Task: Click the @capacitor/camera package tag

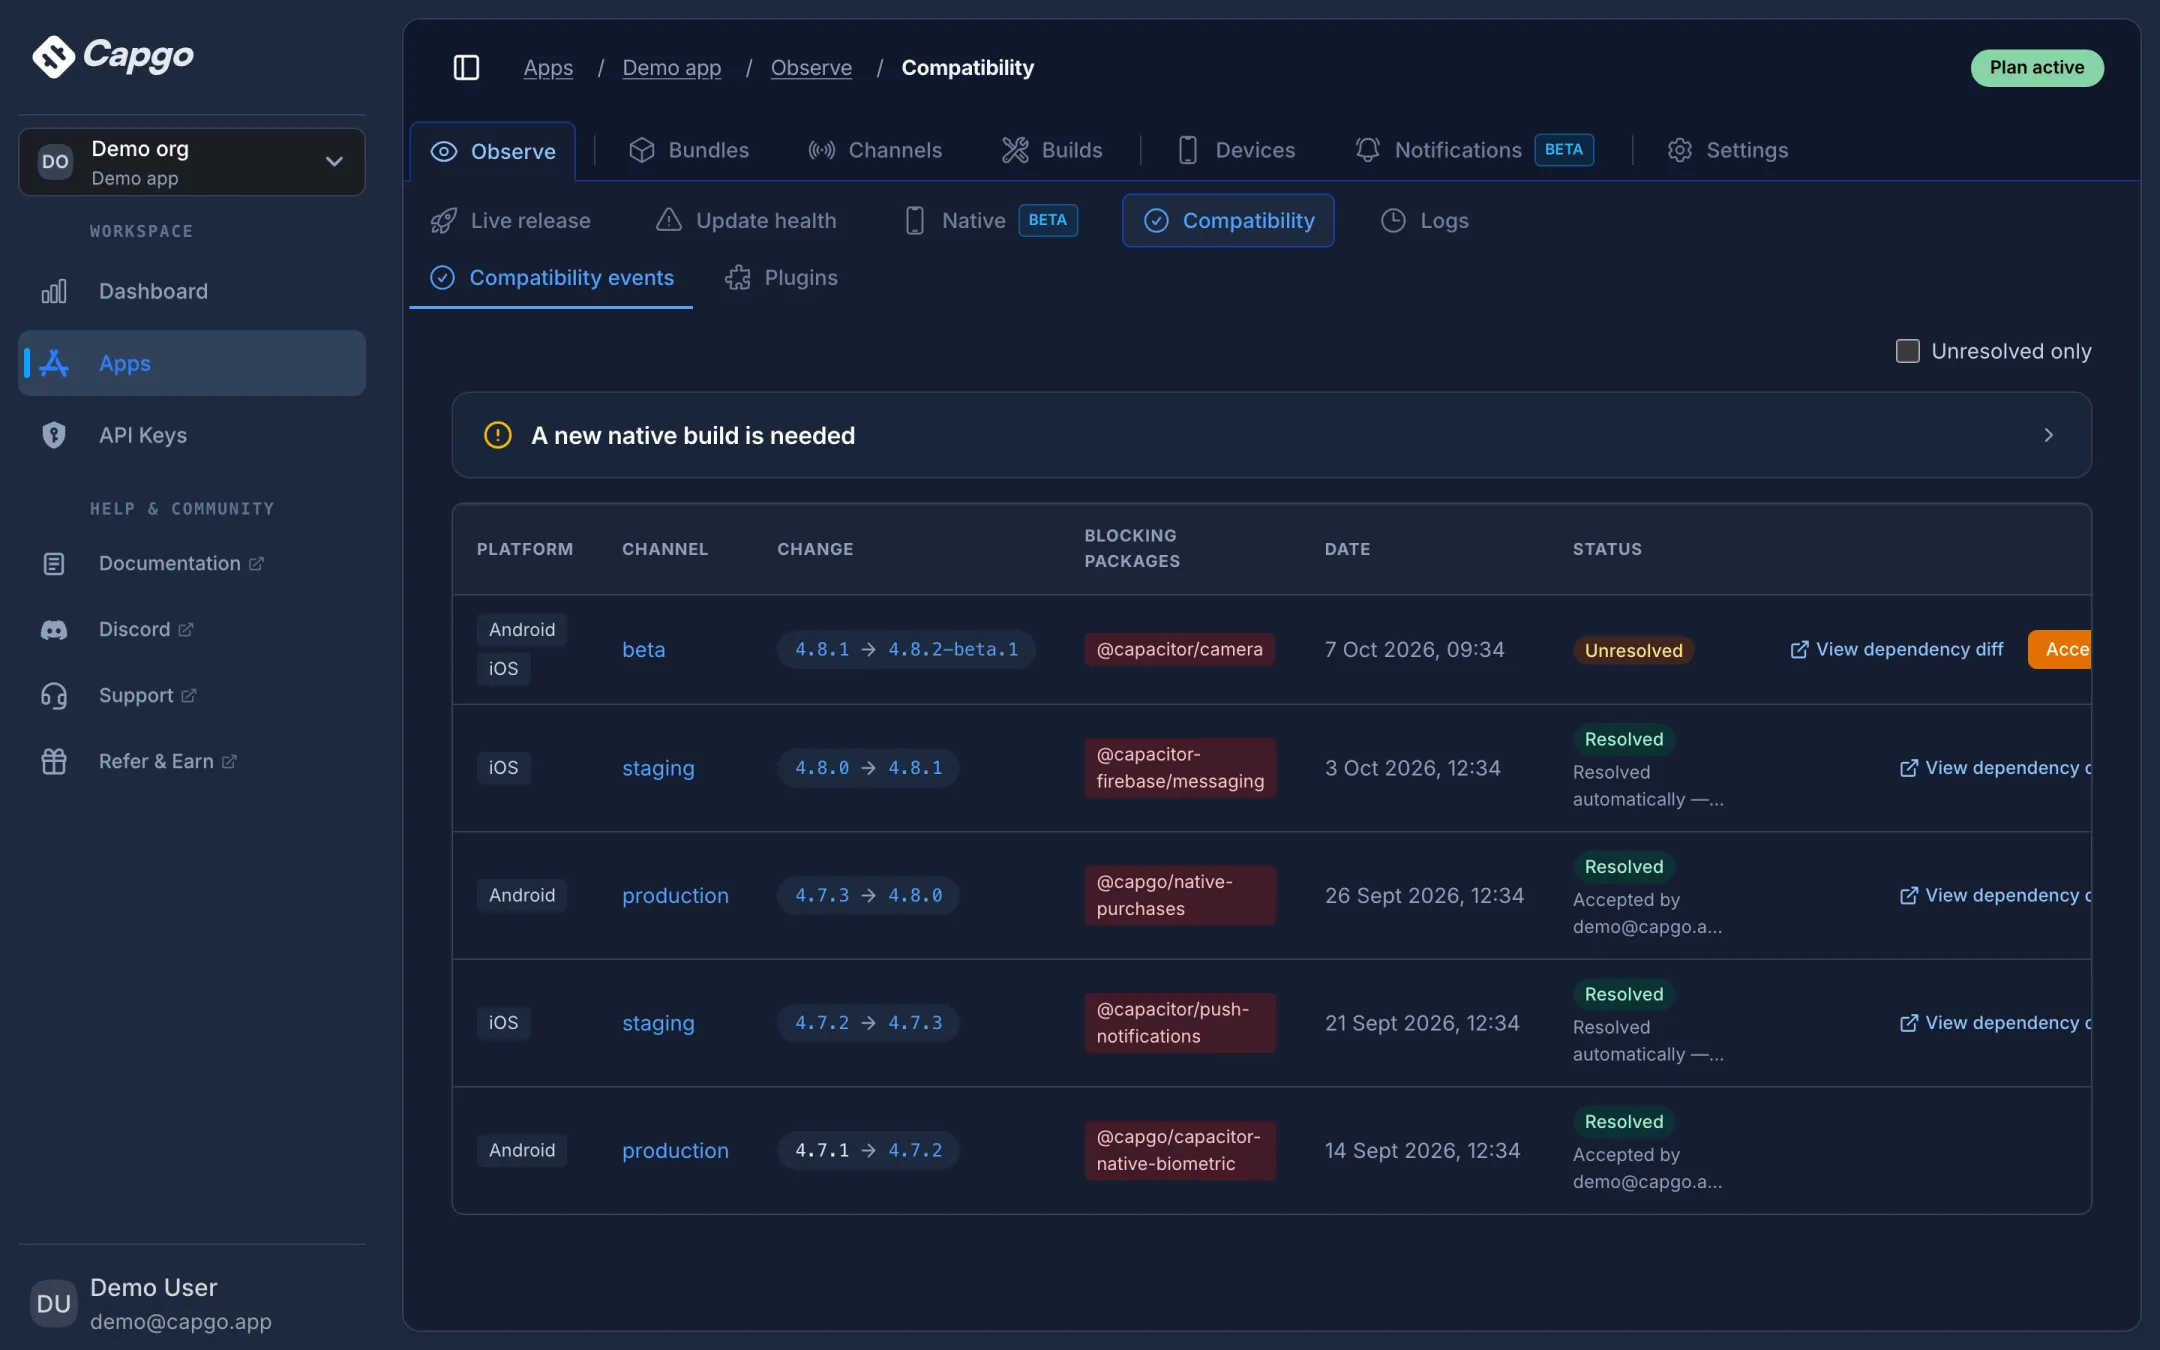Action: 1179,649
